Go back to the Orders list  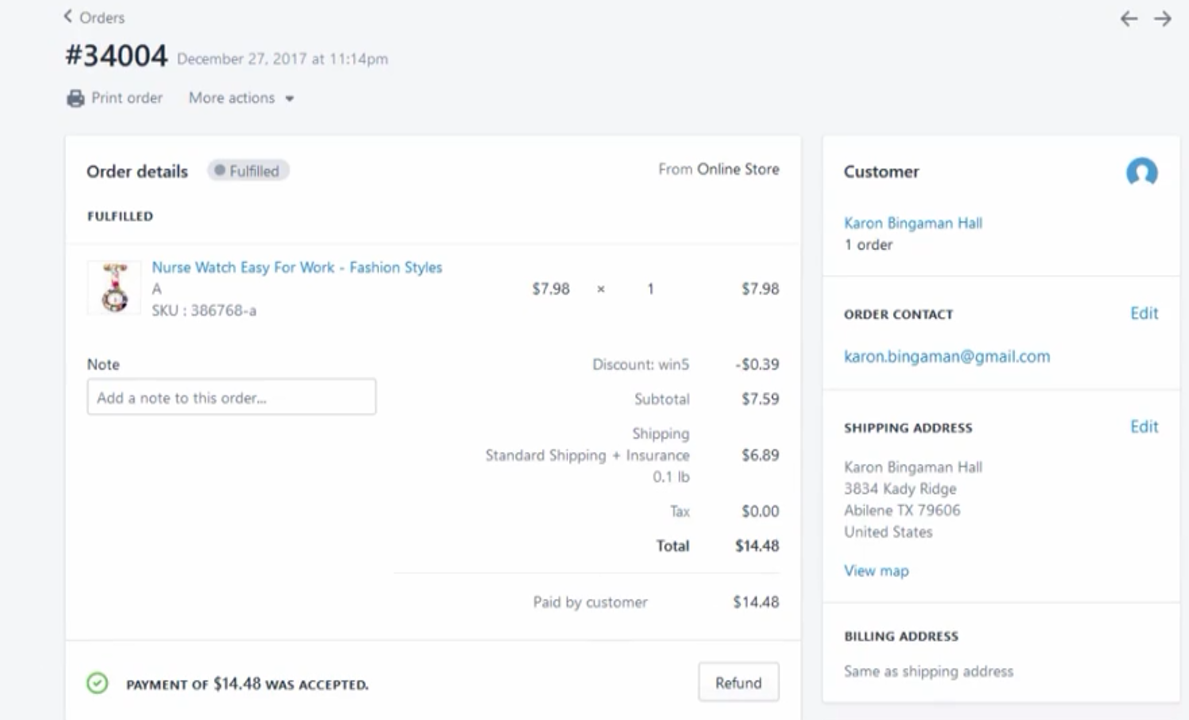pyautogui.click(x=101, y=17)
